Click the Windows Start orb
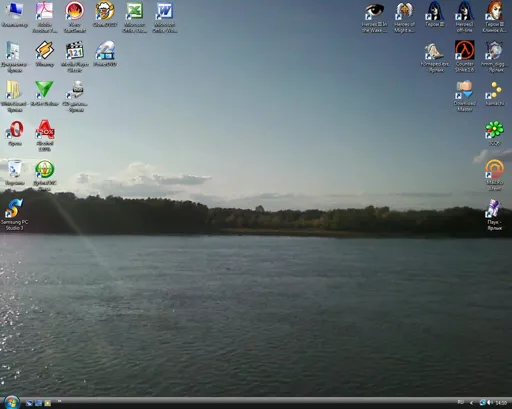 12,402
